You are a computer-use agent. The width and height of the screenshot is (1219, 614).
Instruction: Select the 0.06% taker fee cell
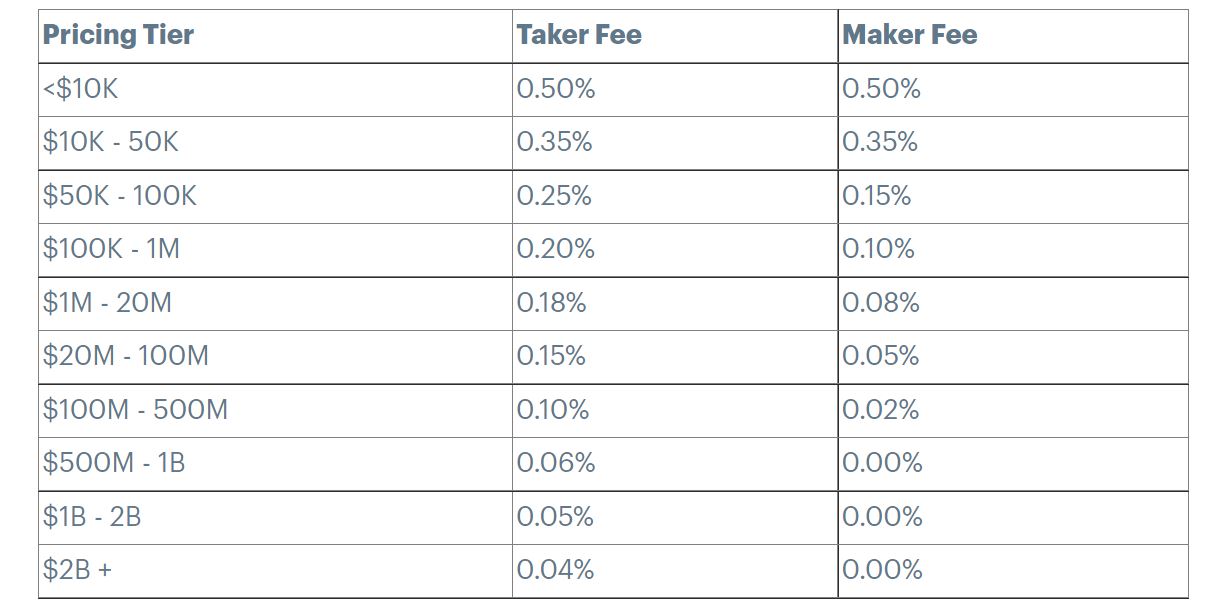(675, 464)
